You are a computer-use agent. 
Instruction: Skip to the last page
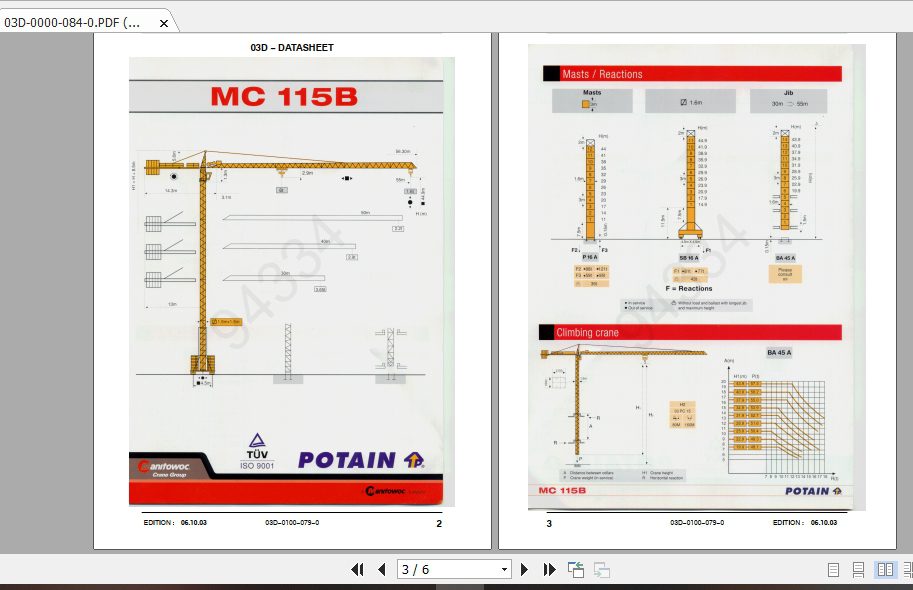[549, 569]
